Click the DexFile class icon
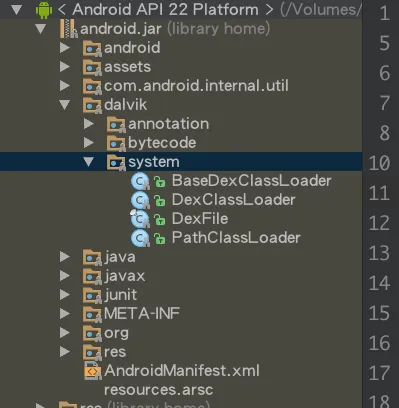 (140, 219)
